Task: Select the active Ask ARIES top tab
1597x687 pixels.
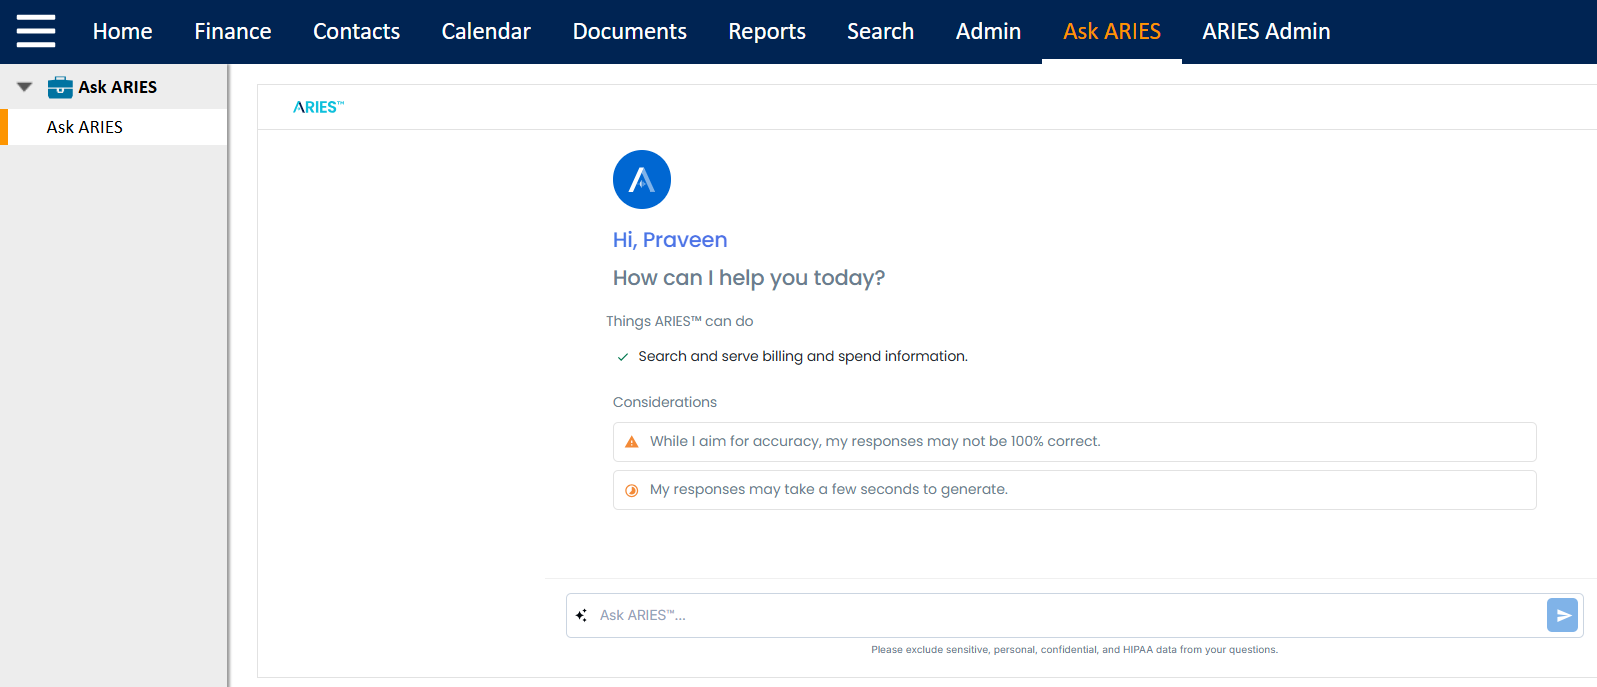Action: click(x=1112, y=31)
